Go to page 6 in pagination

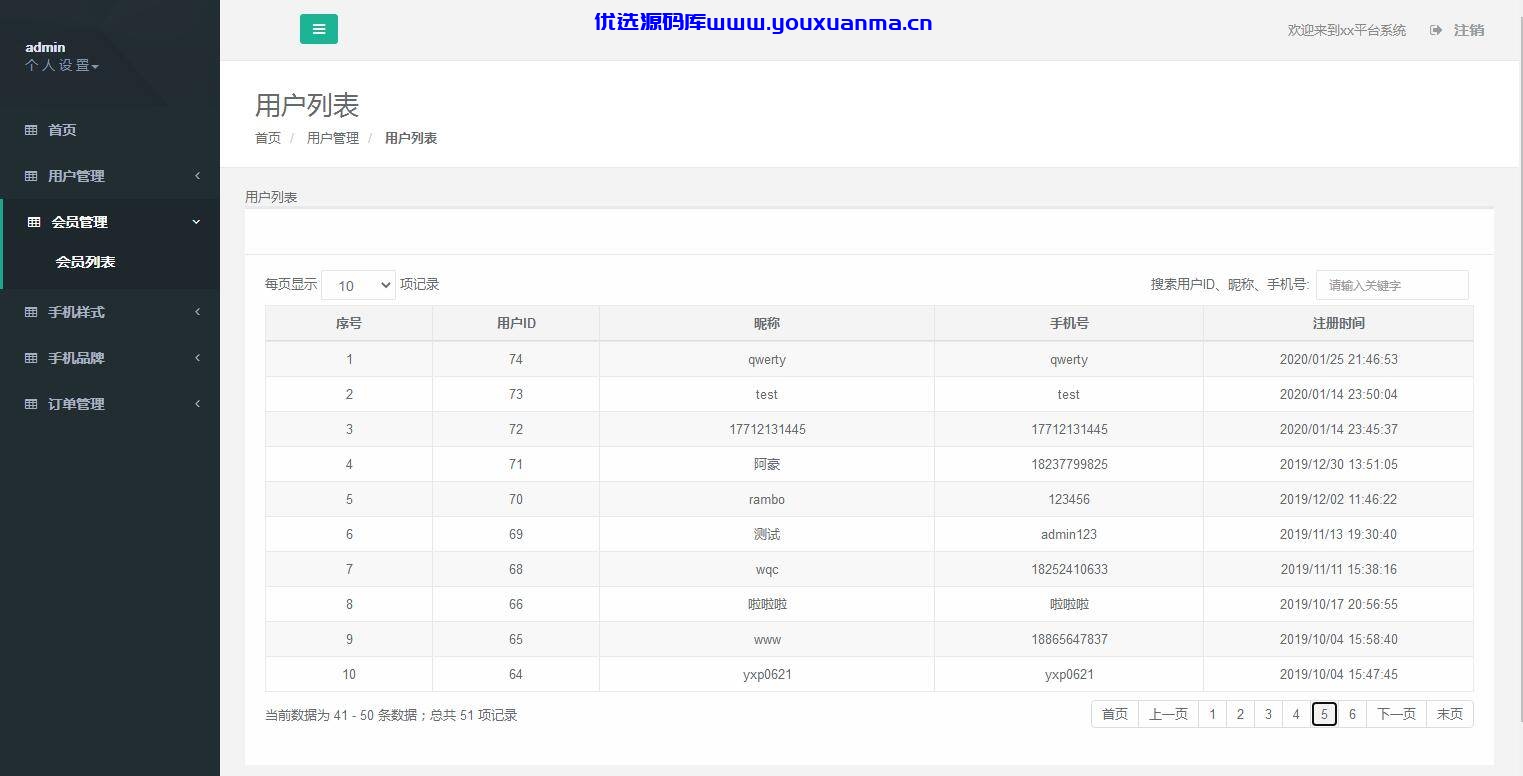click(1352, 714)
